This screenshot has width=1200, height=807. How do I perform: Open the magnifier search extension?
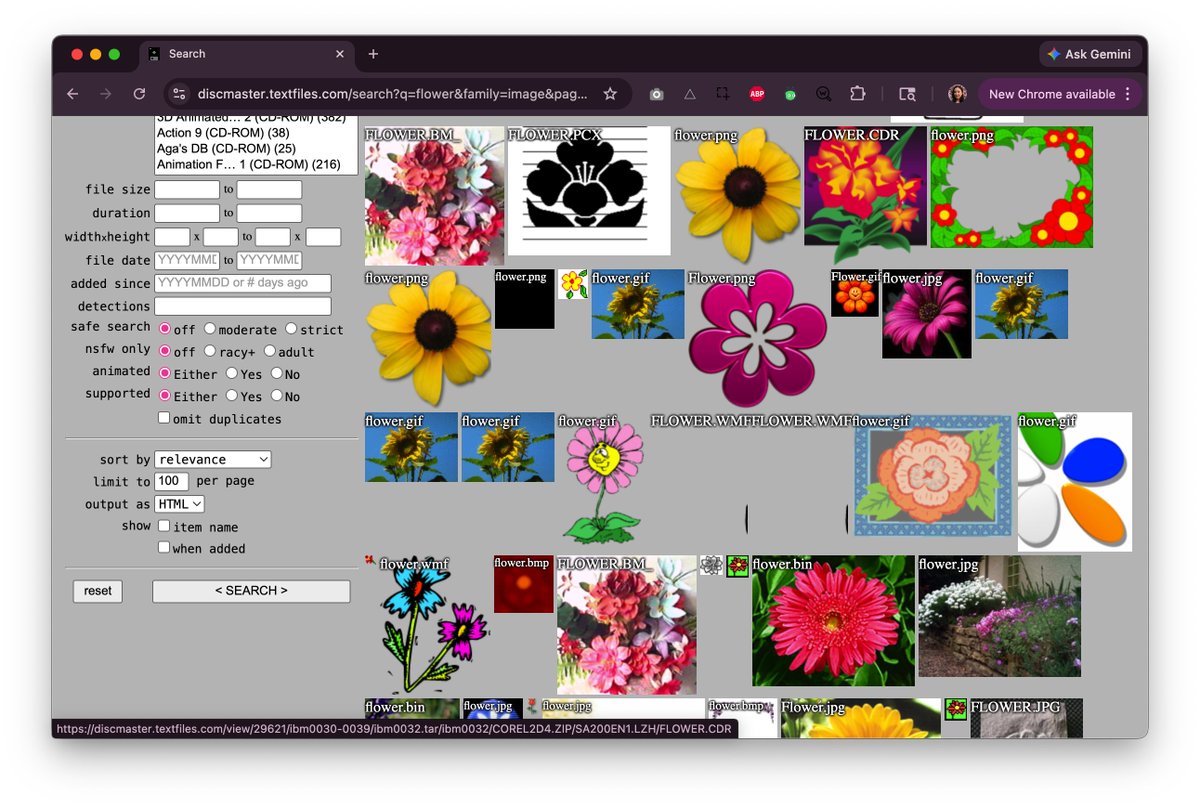(824, 94)
